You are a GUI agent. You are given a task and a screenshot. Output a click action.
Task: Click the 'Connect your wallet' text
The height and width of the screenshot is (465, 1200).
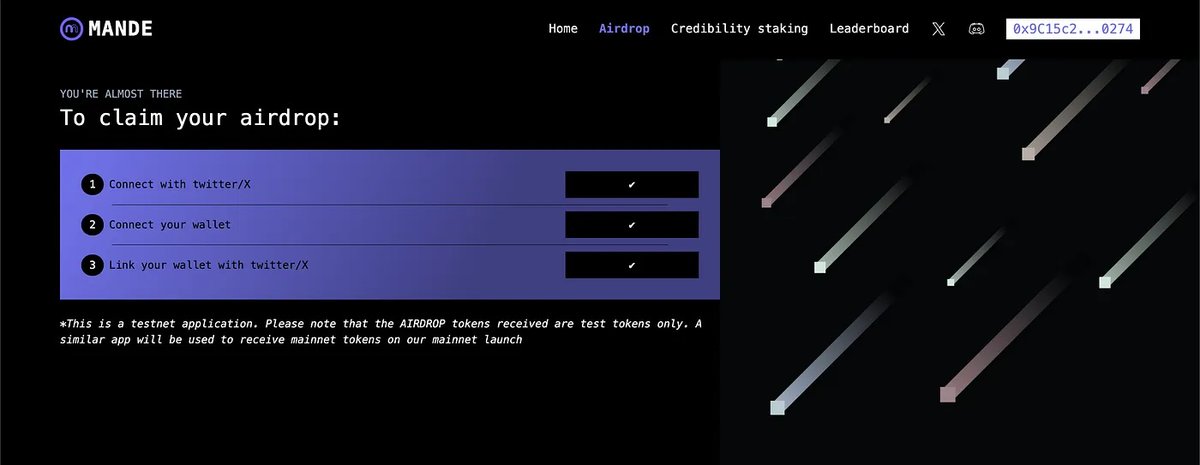pyautogui.click(x=170, y=225)
